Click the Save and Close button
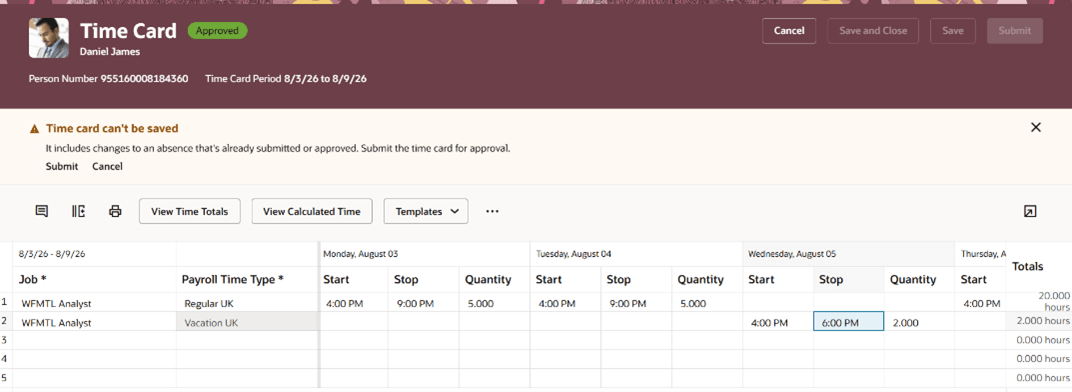 pyautogui.click(x=873, y=31)
